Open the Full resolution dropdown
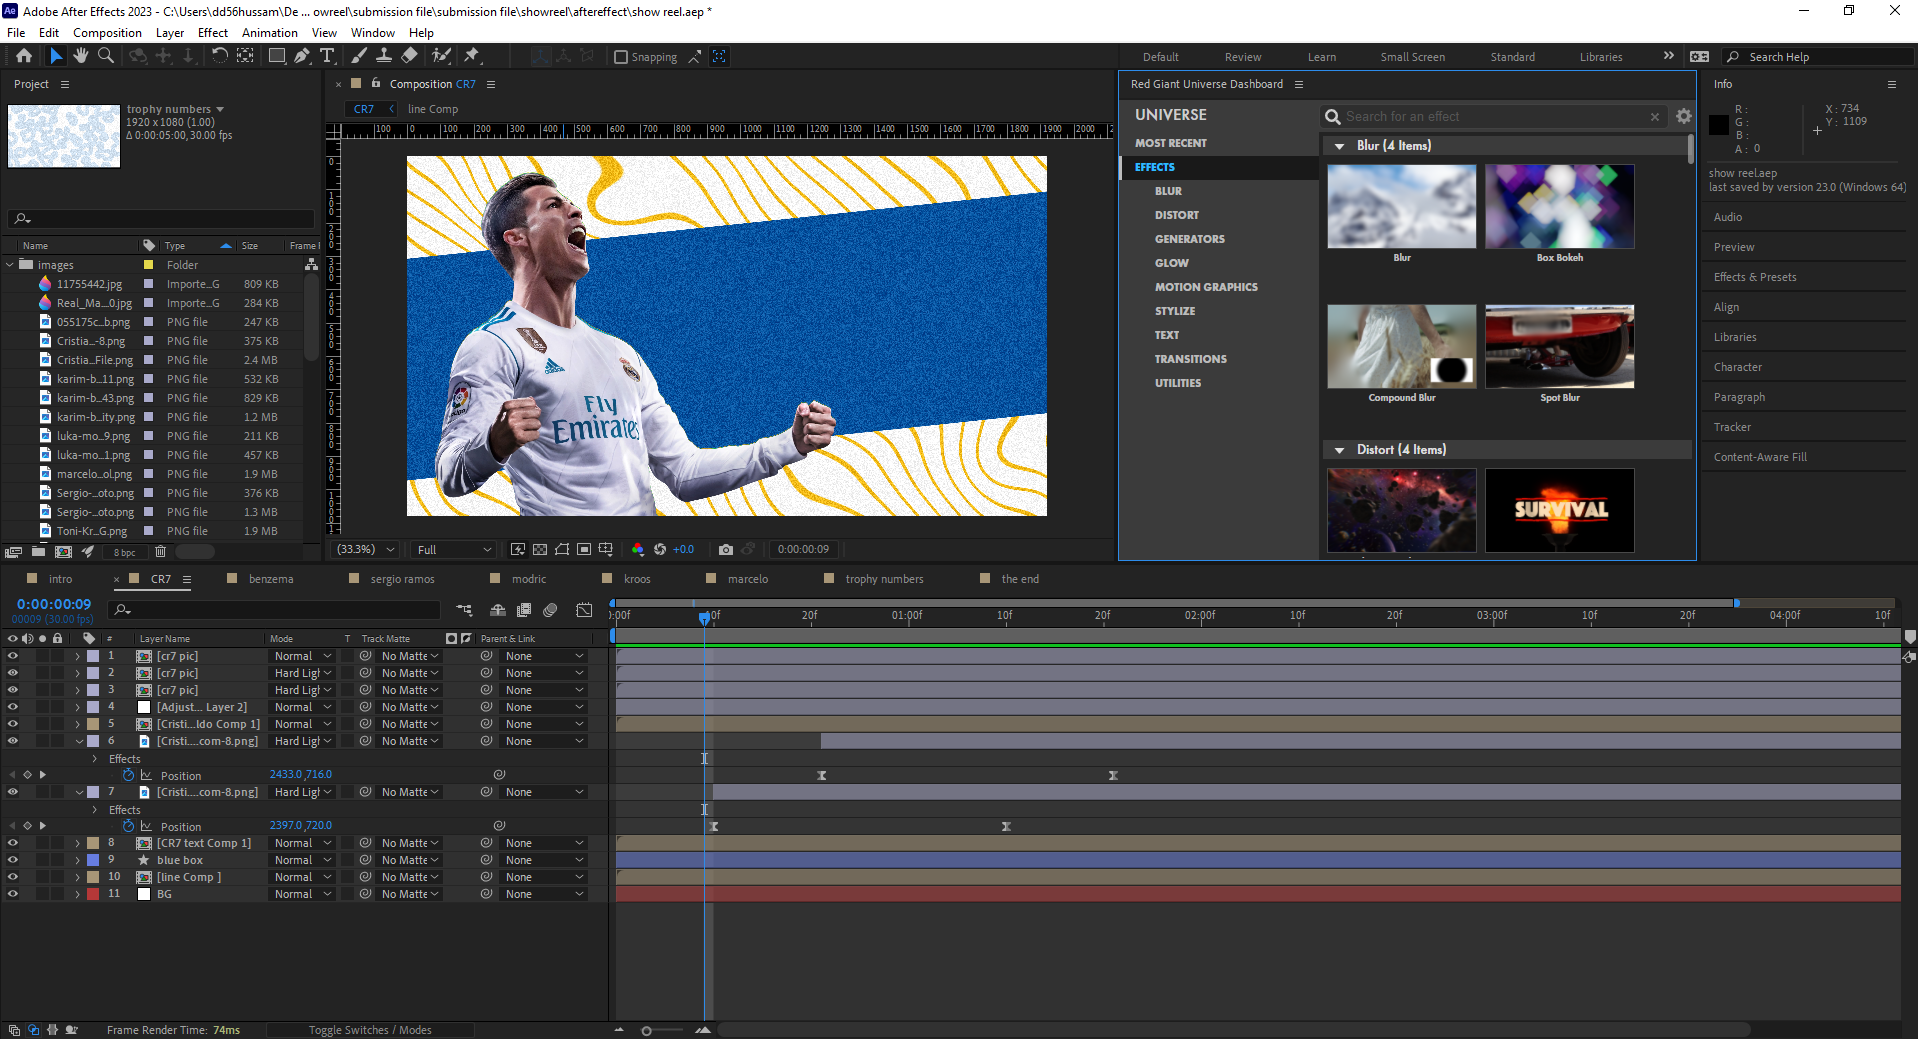1918x1039 pixels. (x=454, y=549)
